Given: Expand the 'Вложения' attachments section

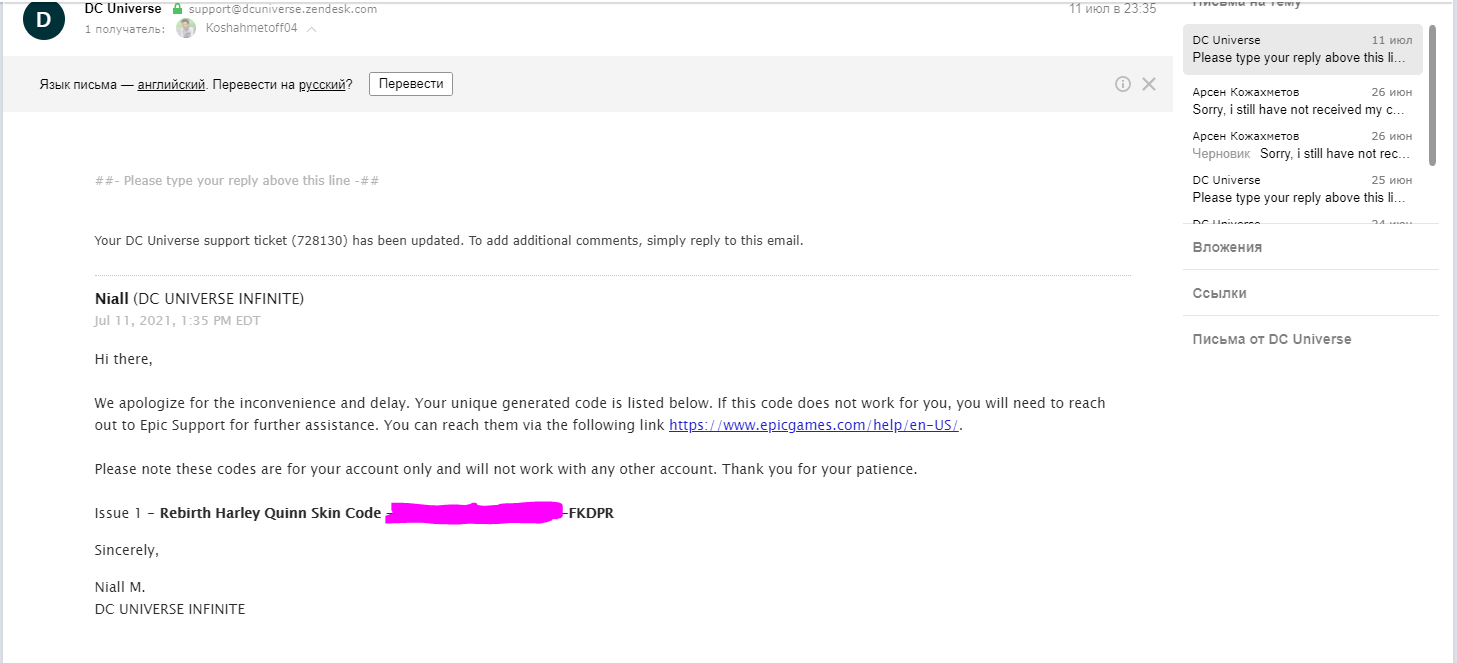Looking at the screenshot, I should [x=1227, y=247].
